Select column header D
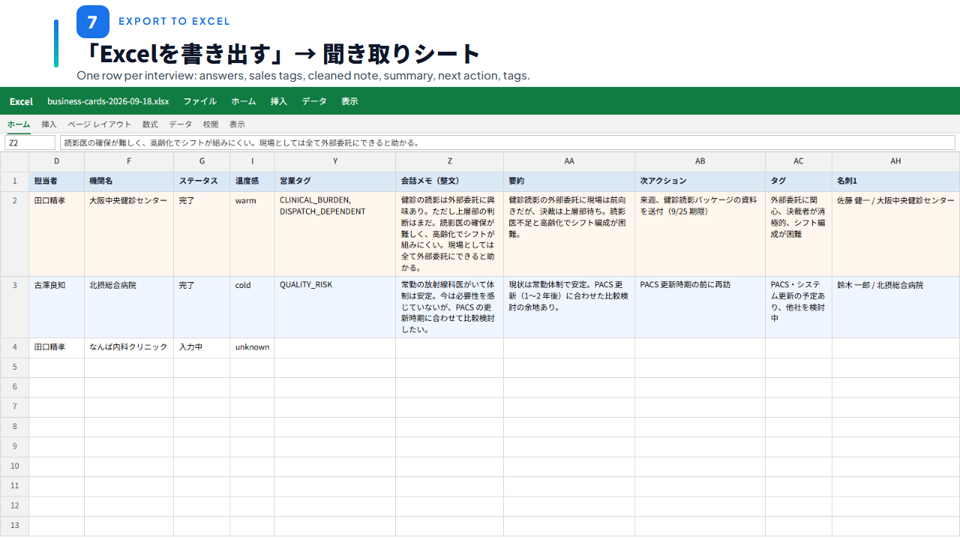The height and width of the screenshot is (540, 960). (x=56, y=162)
